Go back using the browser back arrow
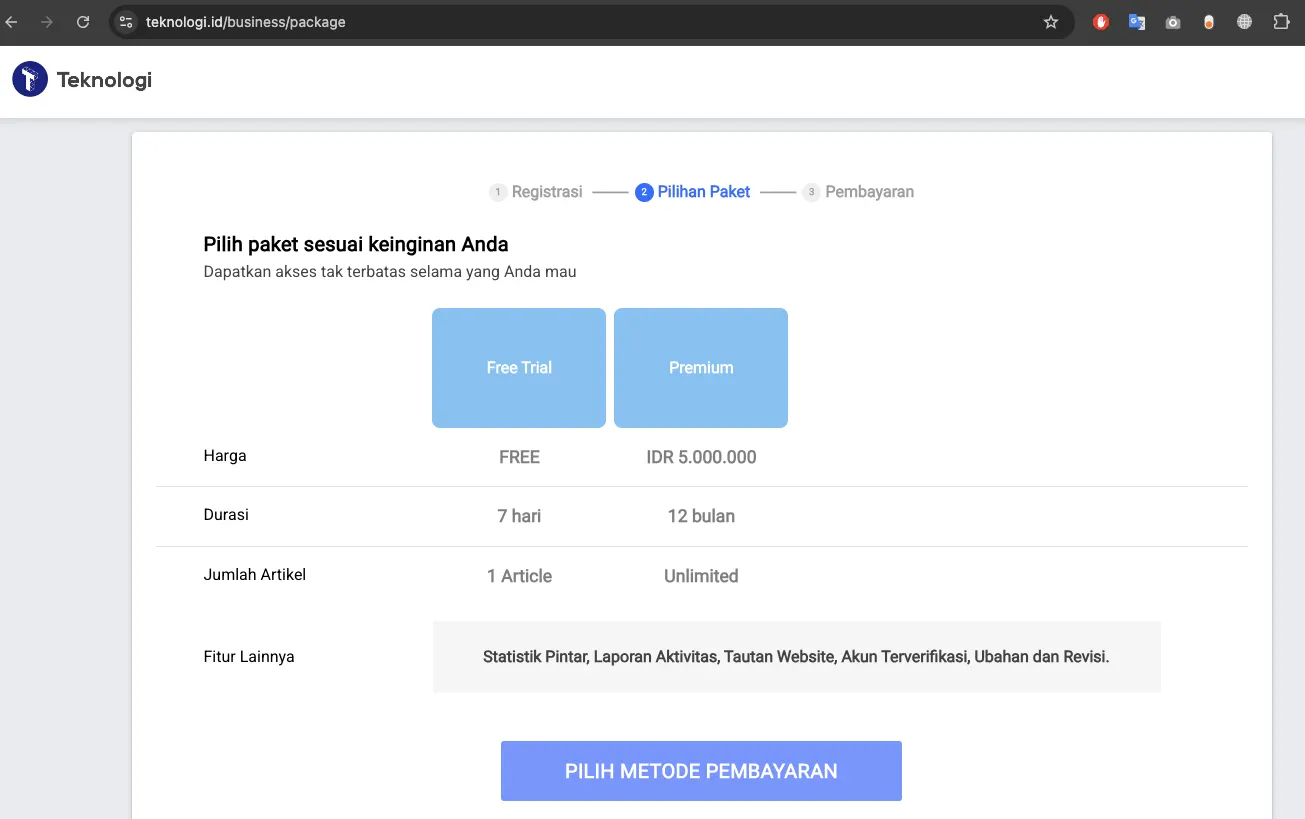 tap(12, 22)
